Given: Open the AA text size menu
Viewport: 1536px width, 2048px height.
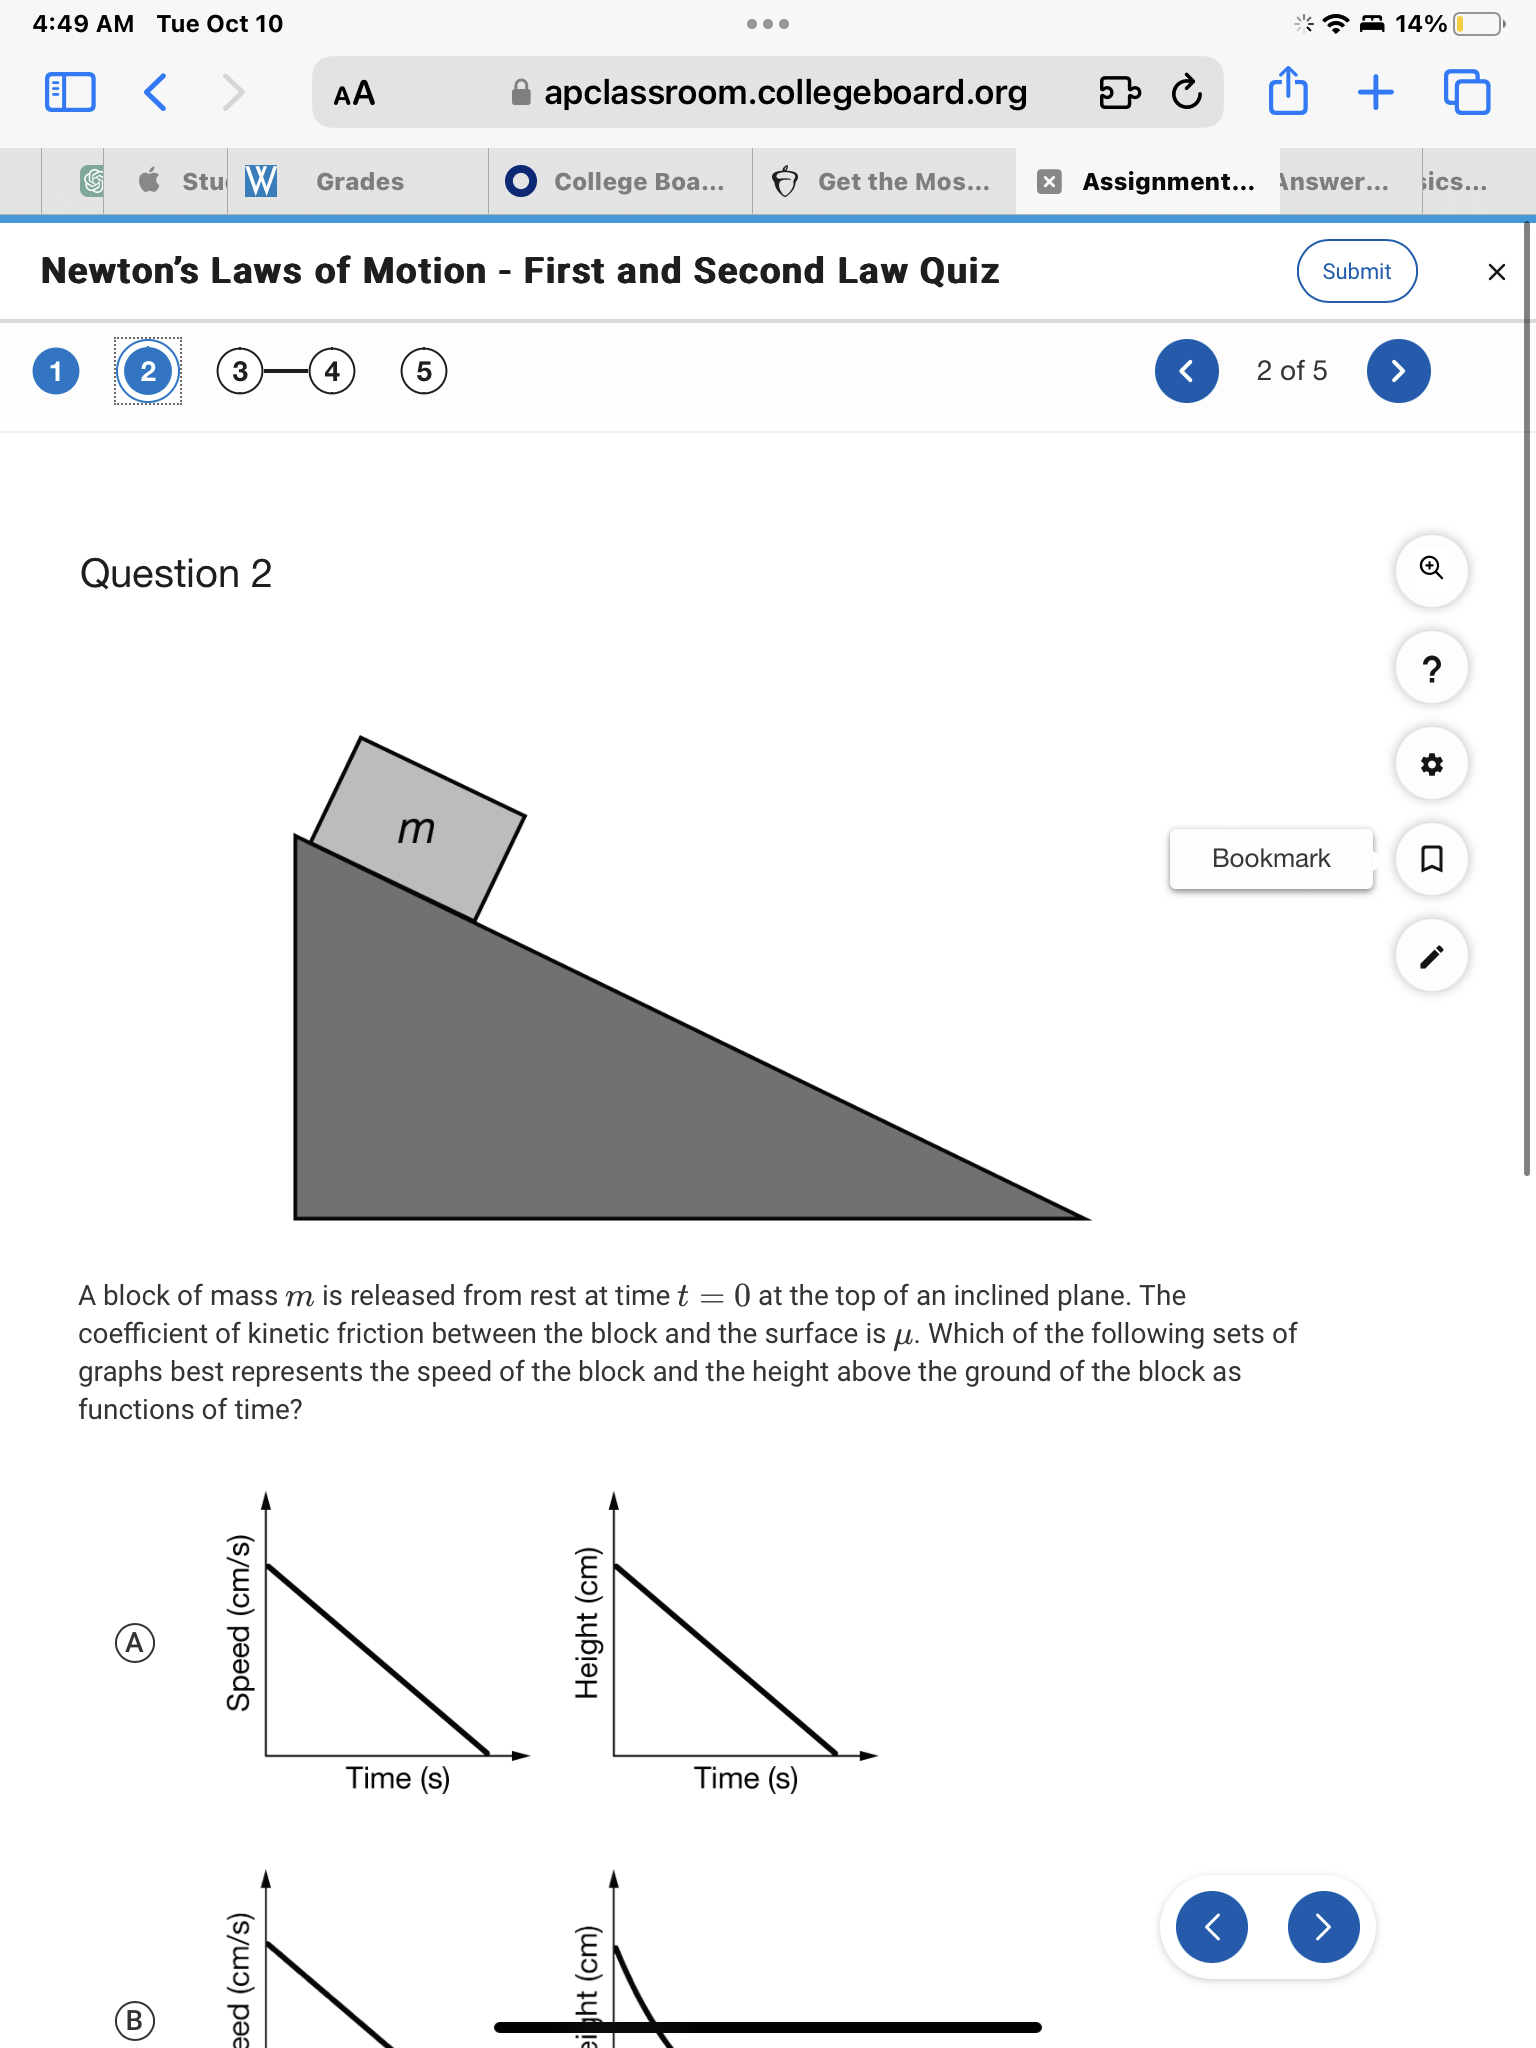Looking at the screenshot, I should click(353, 93).
